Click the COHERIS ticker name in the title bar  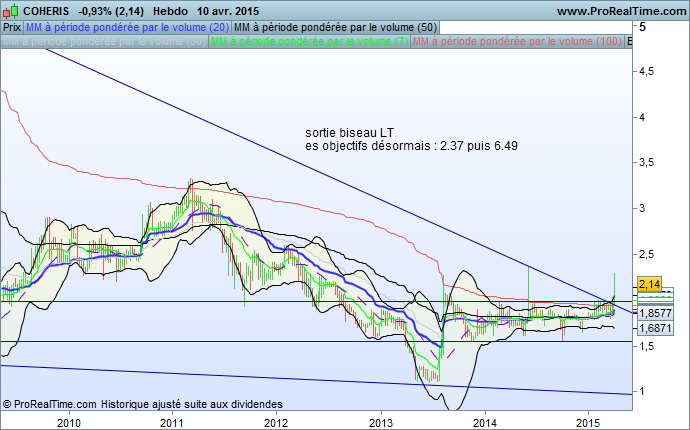tap(46, 11)
